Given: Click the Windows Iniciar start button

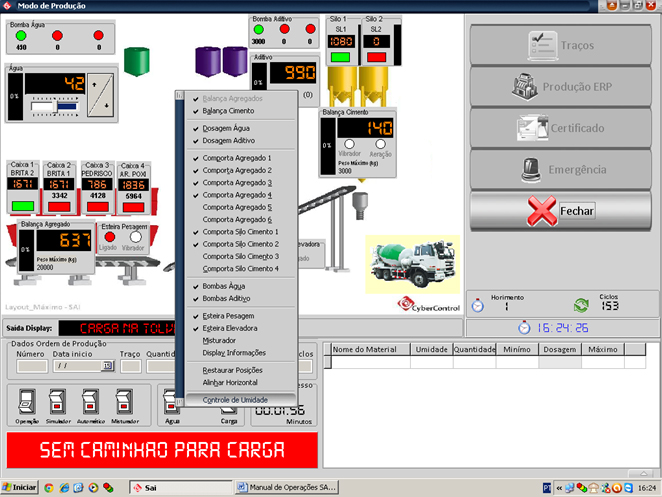Looking at the screenshot, I should tap(20, 487).
